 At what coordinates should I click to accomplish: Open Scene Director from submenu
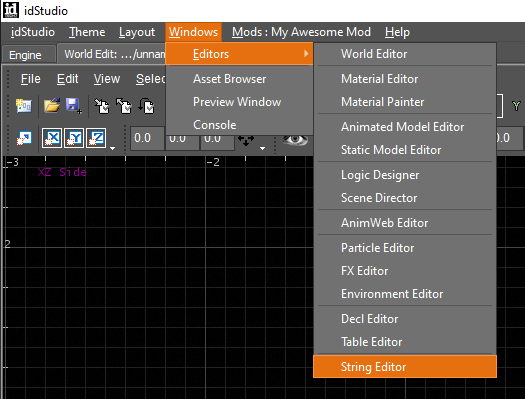tap(405, 198)
